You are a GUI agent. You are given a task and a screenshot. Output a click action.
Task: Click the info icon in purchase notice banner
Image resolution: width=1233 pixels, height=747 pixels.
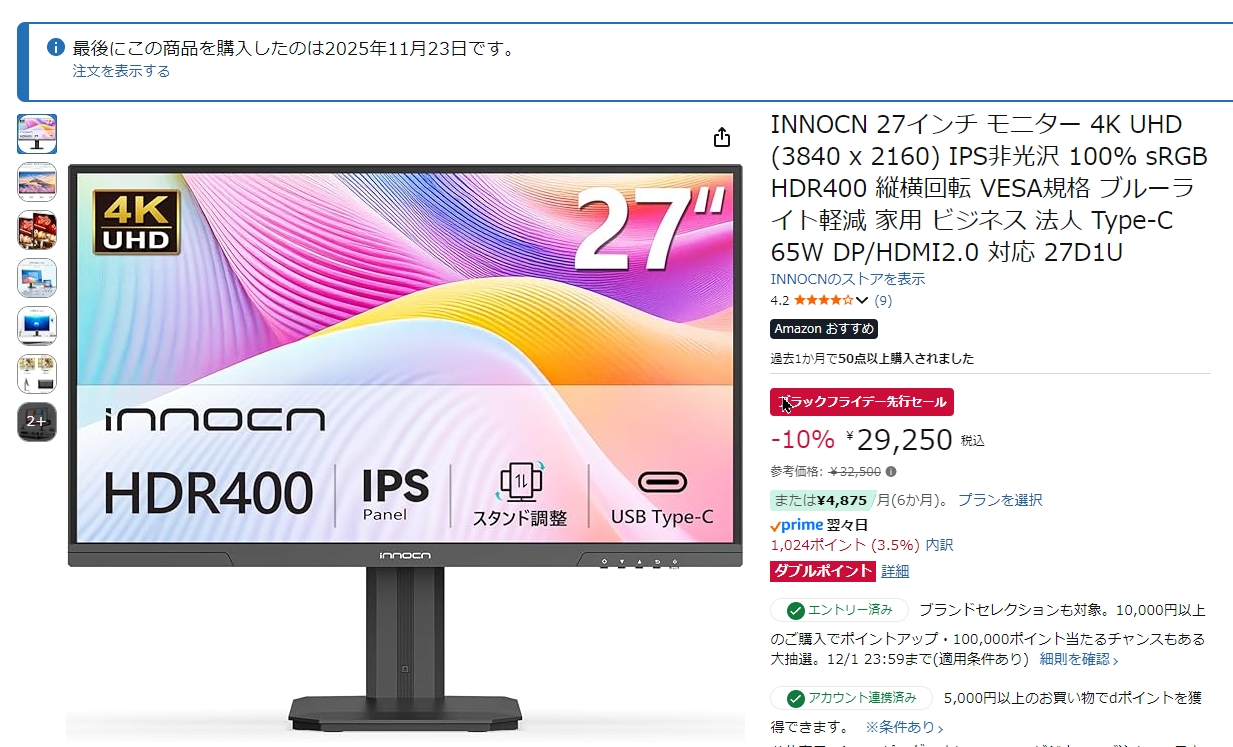[x=56, y=47]
